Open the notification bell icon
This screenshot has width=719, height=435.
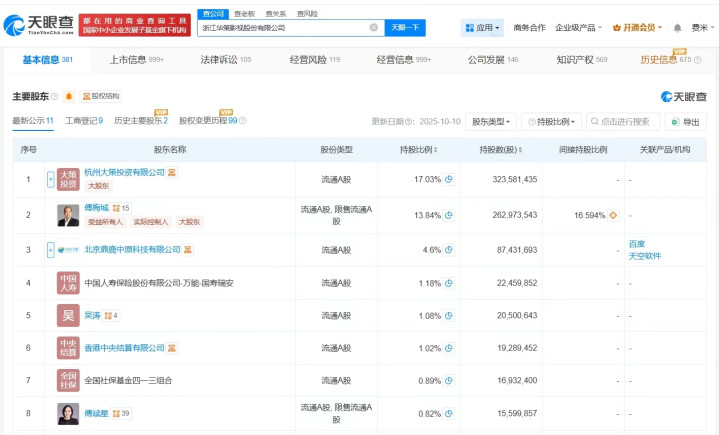point(677,28)
